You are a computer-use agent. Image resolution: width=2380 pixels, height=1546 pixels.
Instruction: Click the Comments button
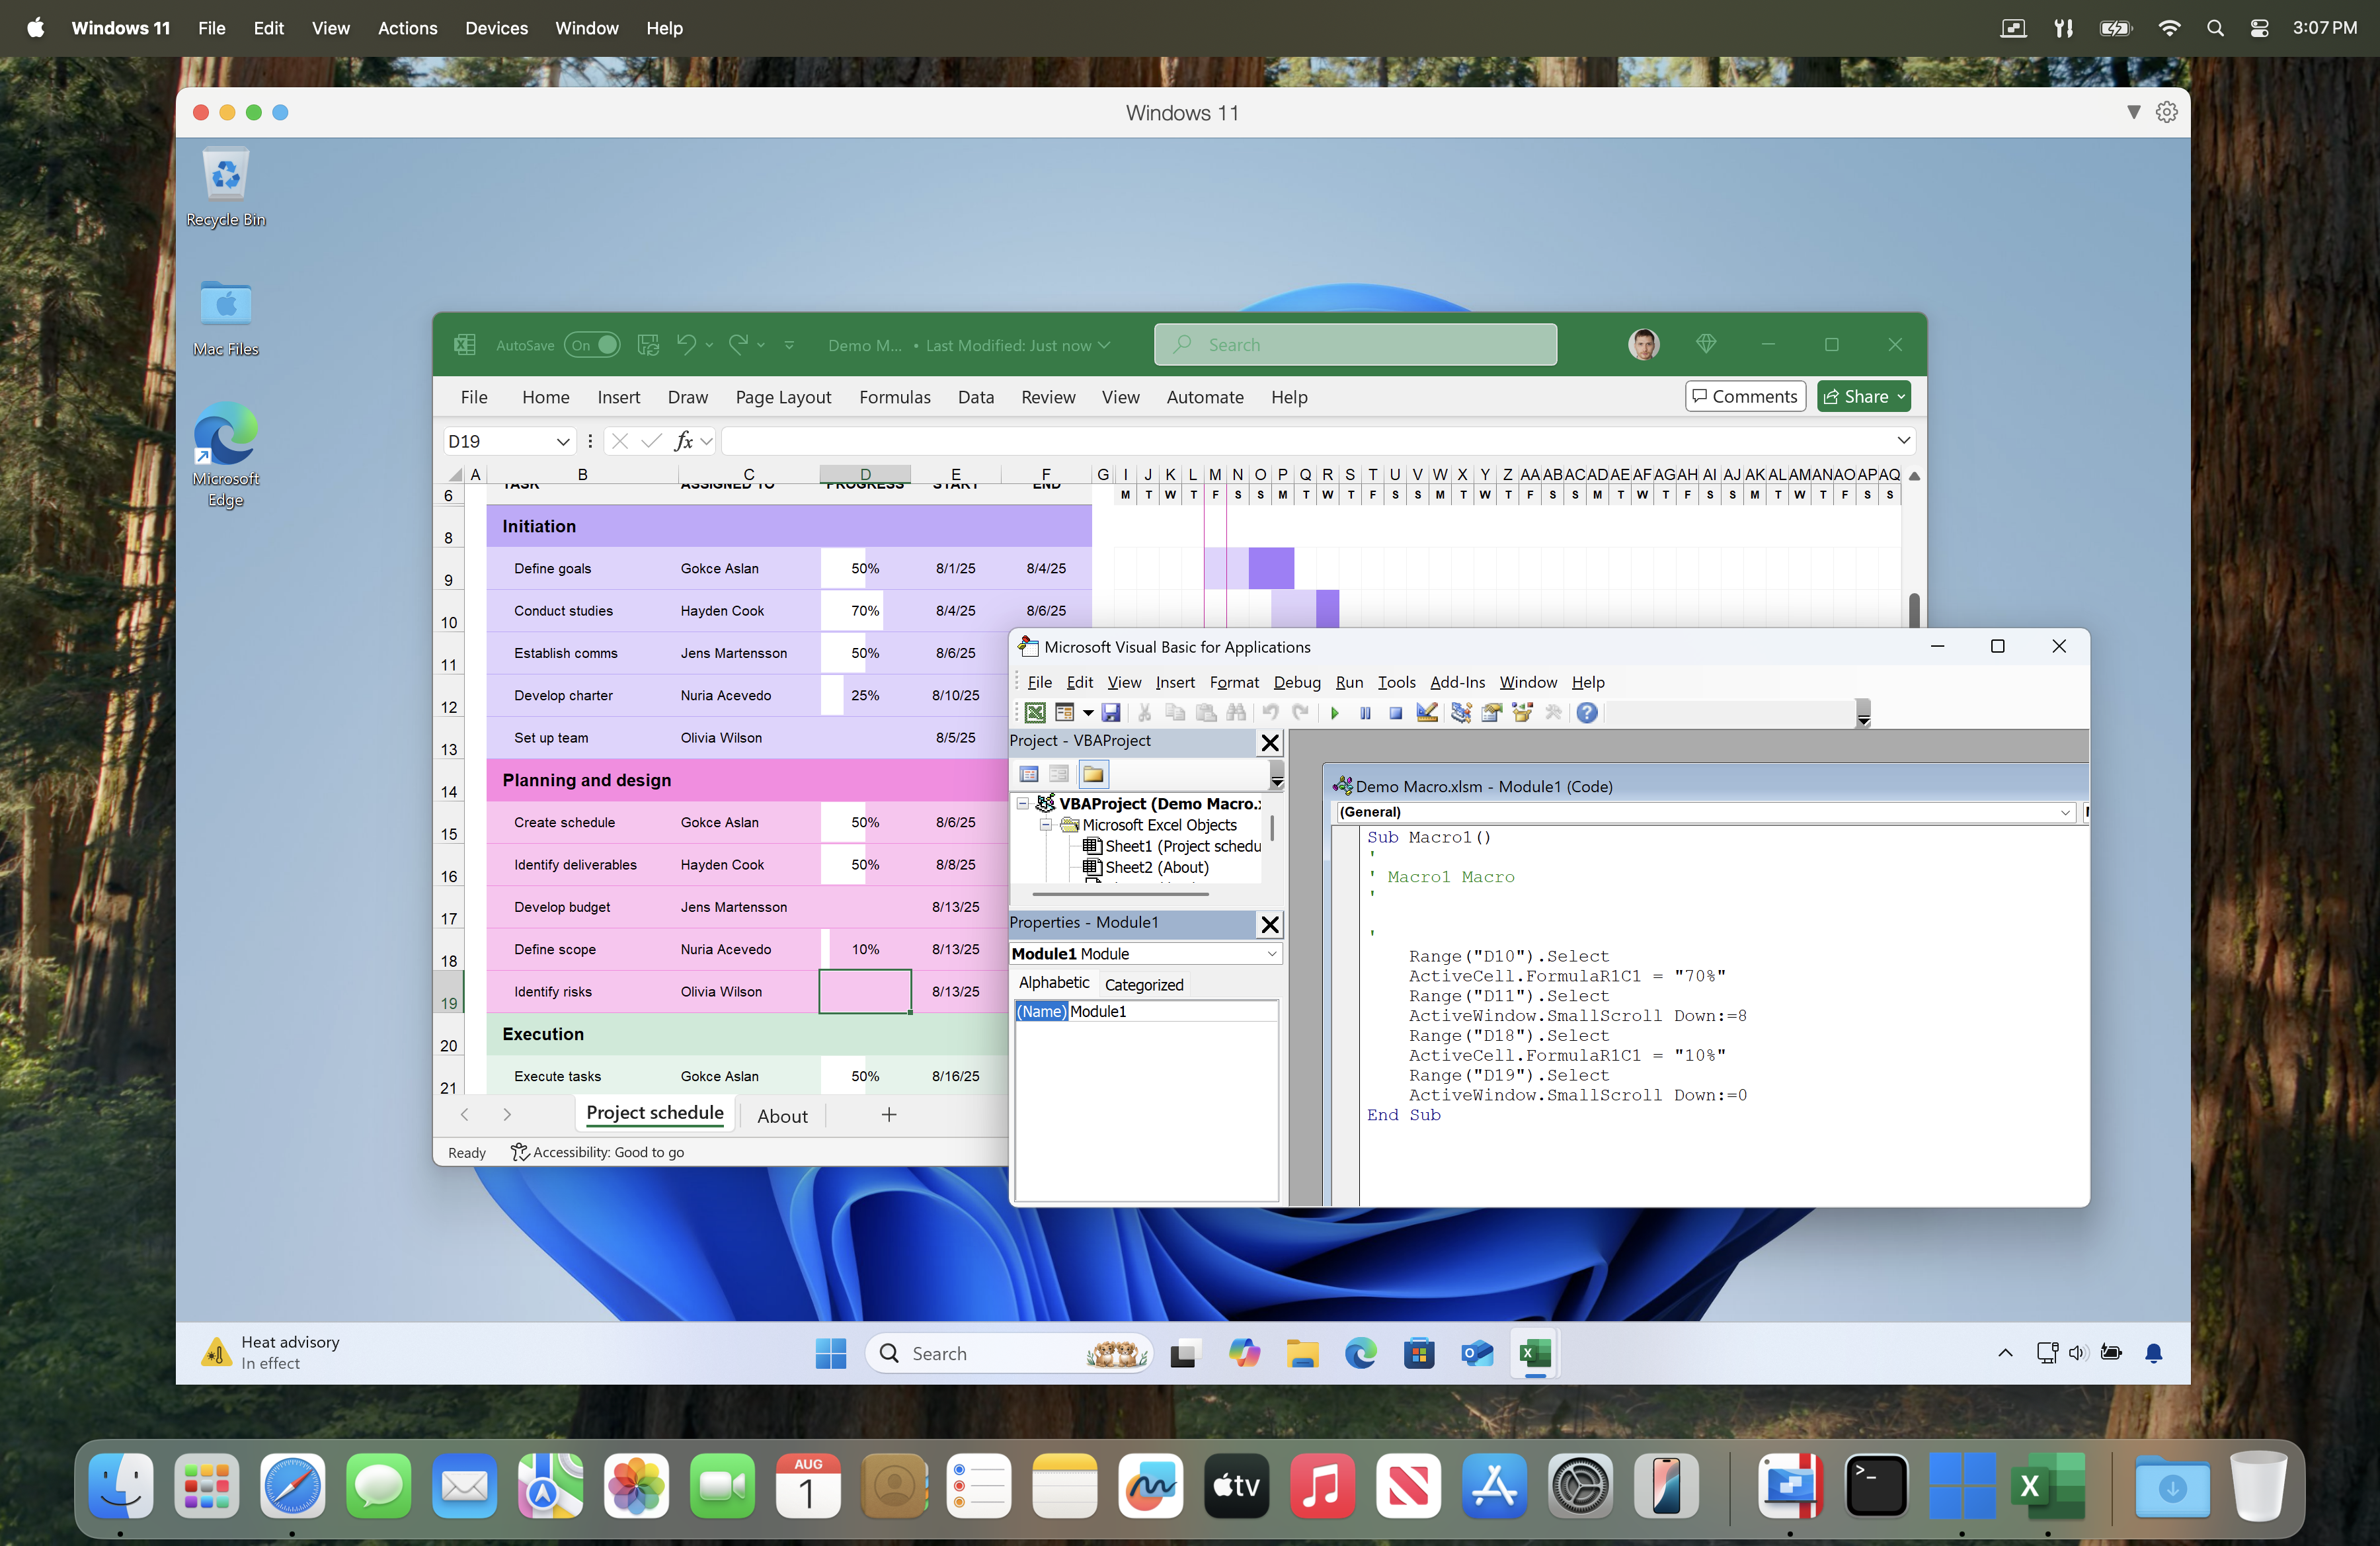(1745, 397)
